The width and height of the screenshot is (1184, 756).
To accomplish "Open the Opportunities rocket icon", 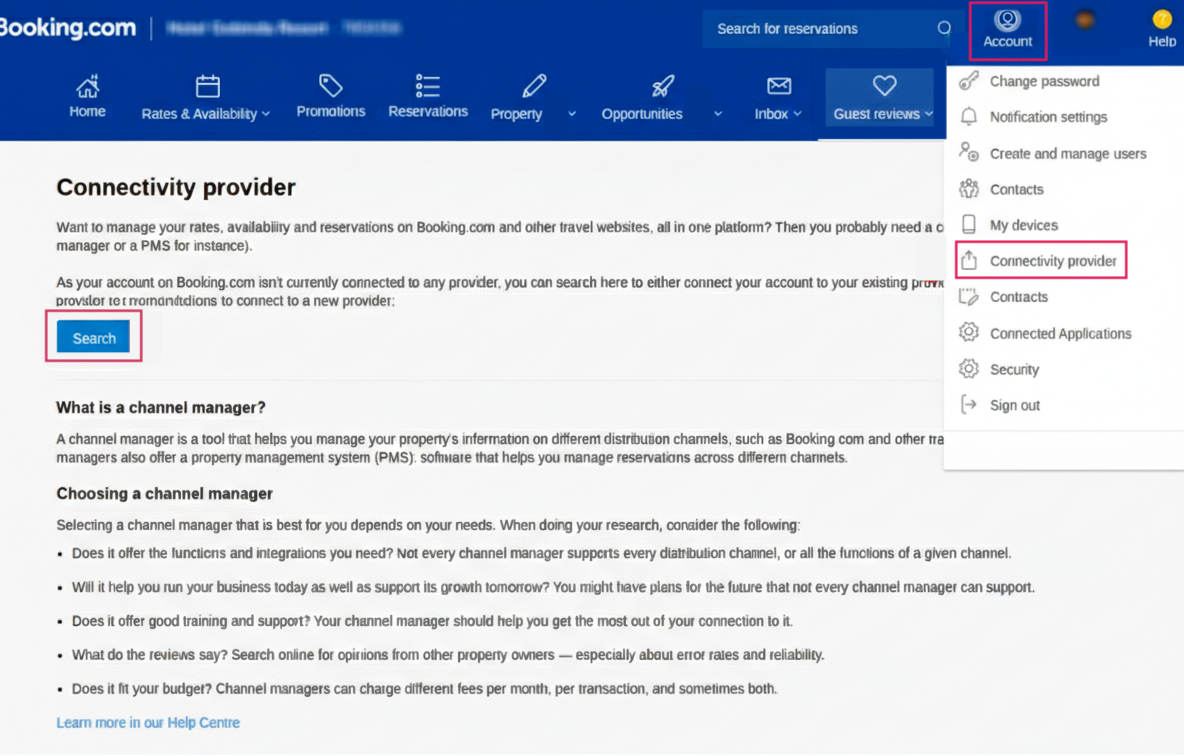I will pyautogui.click(x=663, y=87).
